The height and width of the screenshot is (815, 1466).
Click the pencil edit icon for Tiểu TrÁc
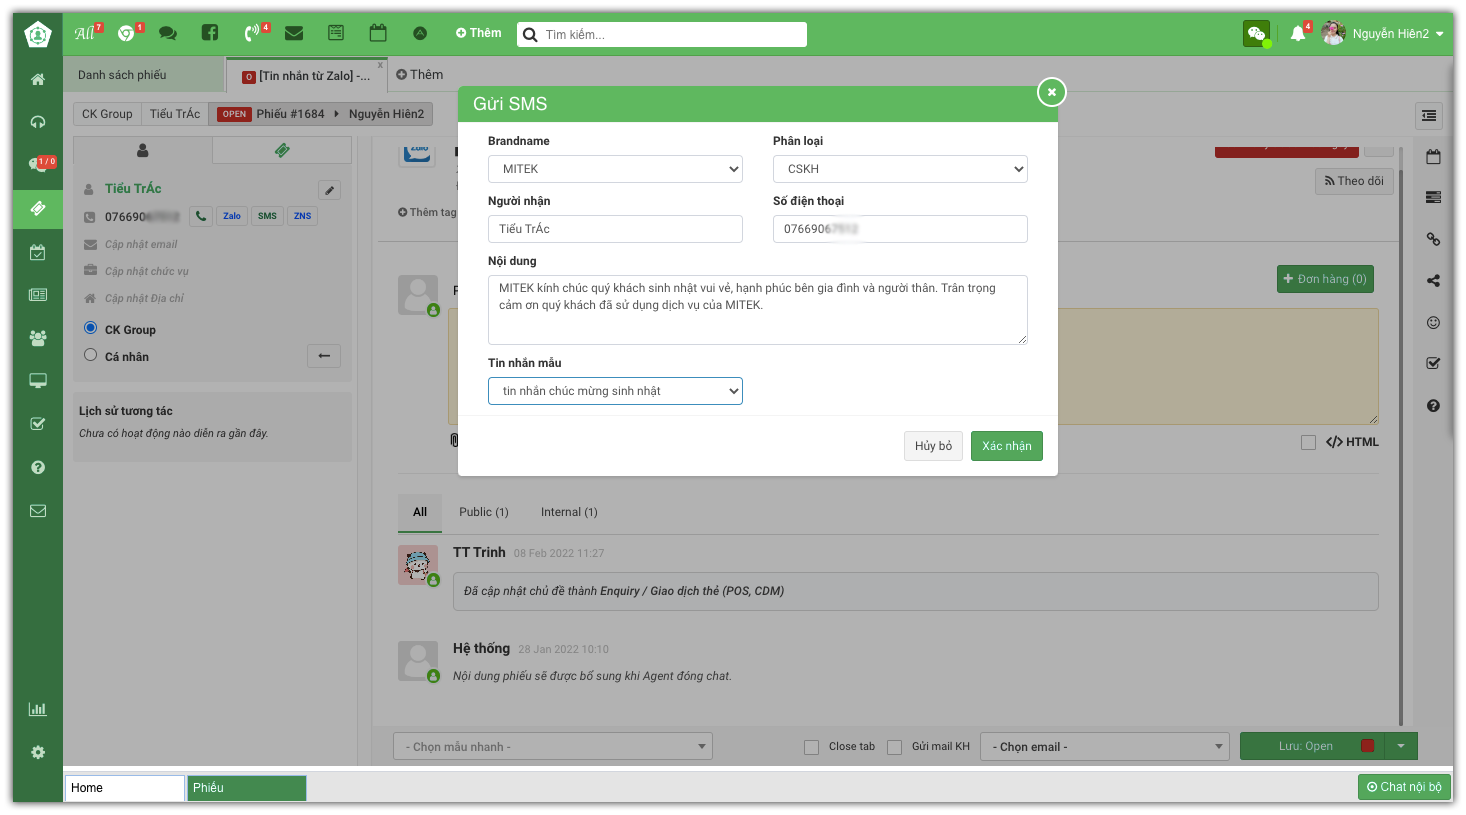[x=329, y=190]
